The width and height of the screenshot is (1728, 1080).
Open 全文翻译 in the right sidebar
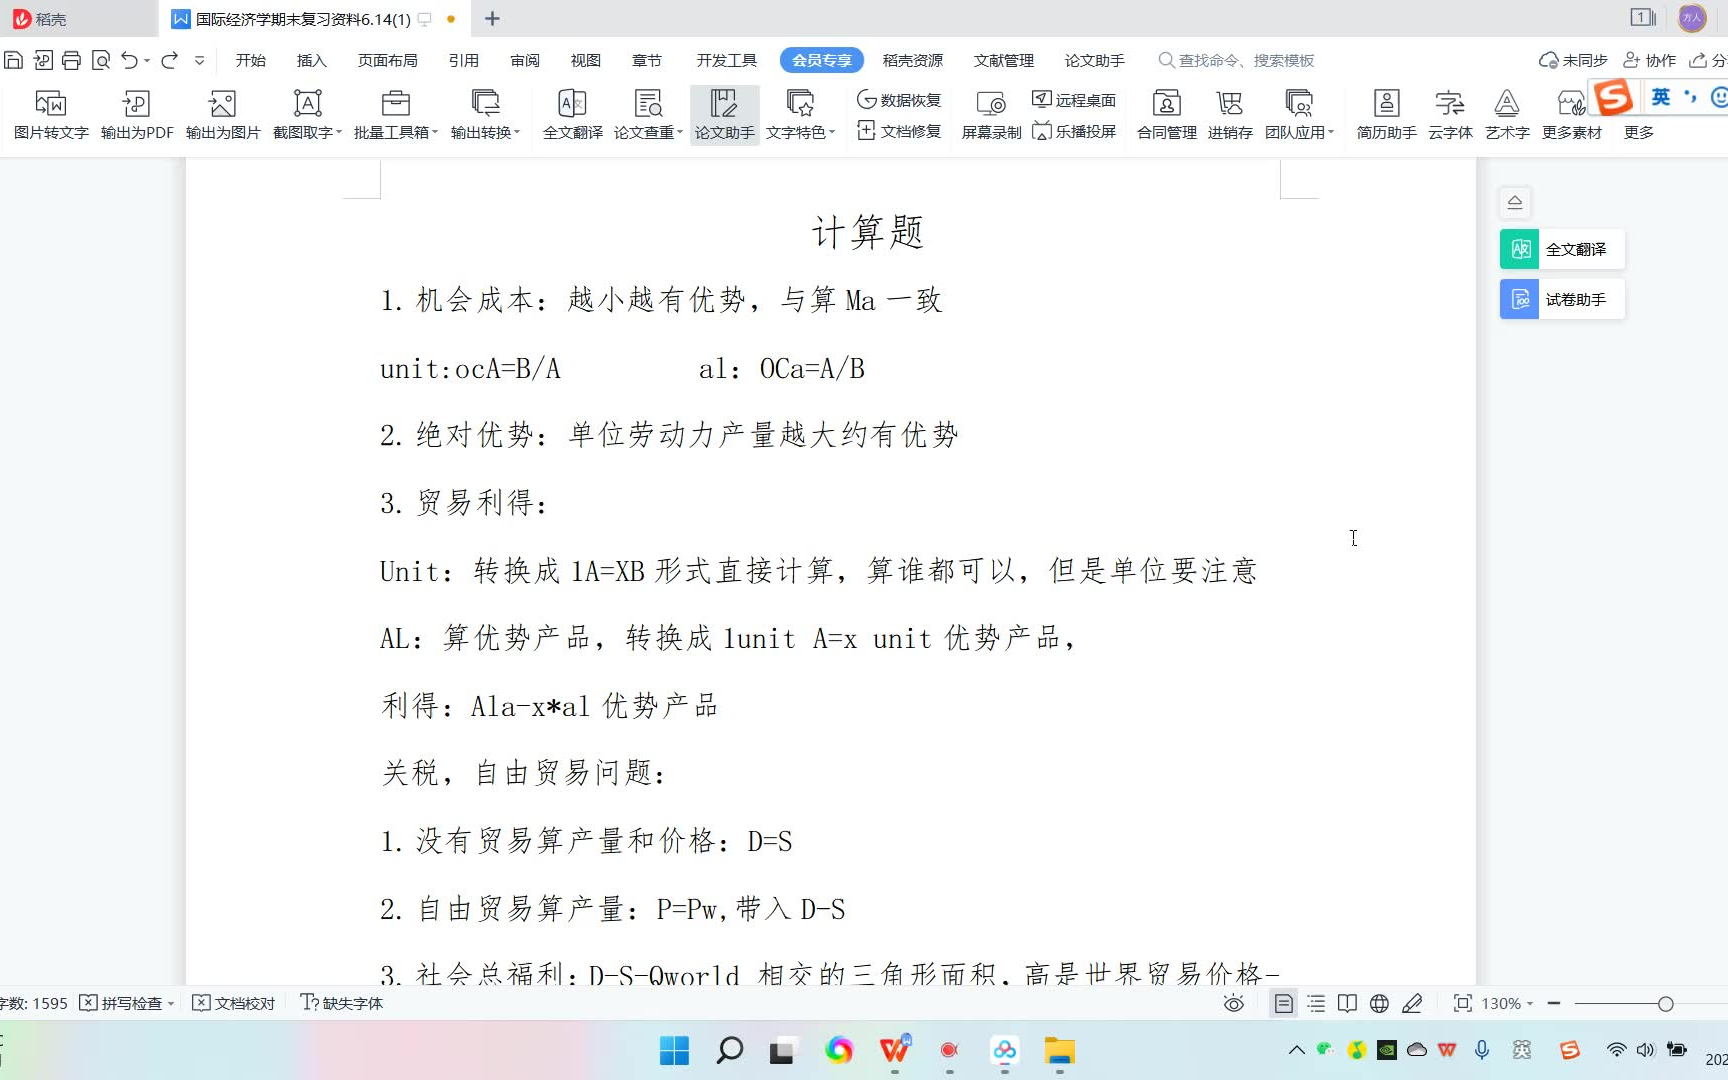point(1561,249)
